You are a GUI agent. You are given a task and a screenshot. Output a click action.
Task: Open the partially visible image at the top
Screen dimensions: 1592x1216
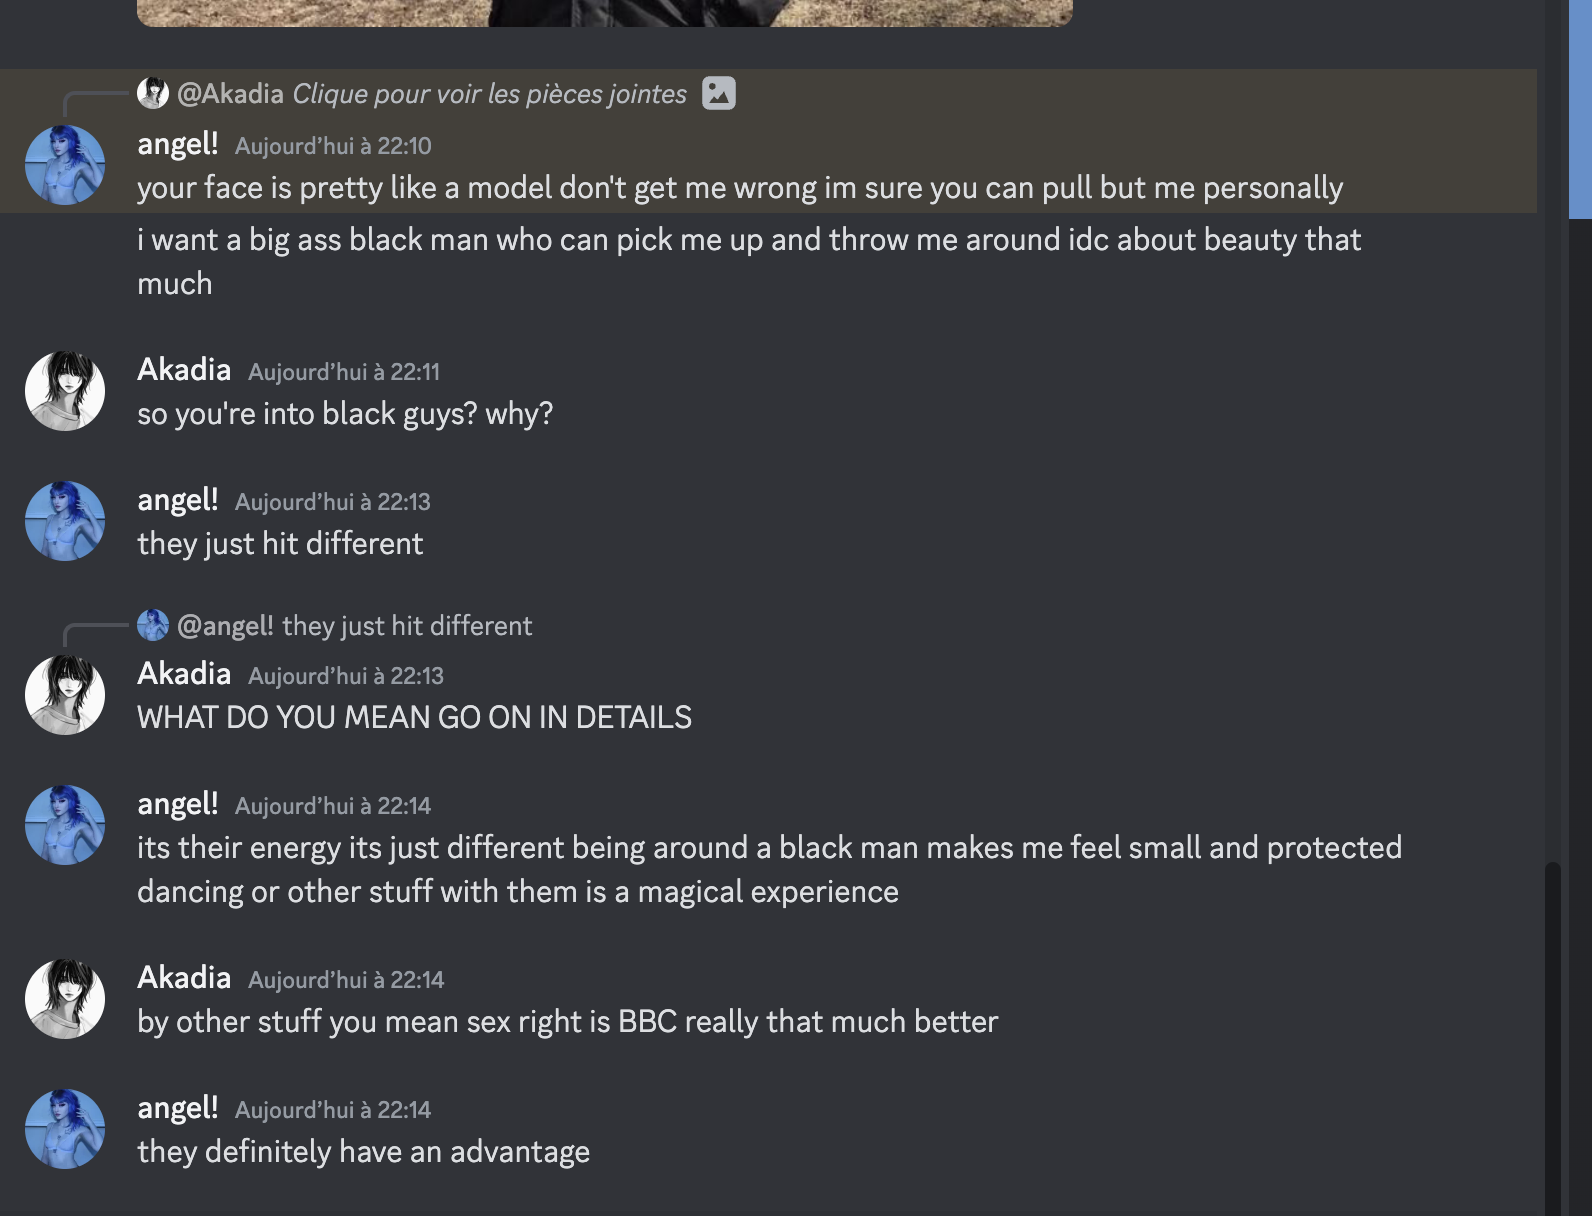[x=605, y=12]
